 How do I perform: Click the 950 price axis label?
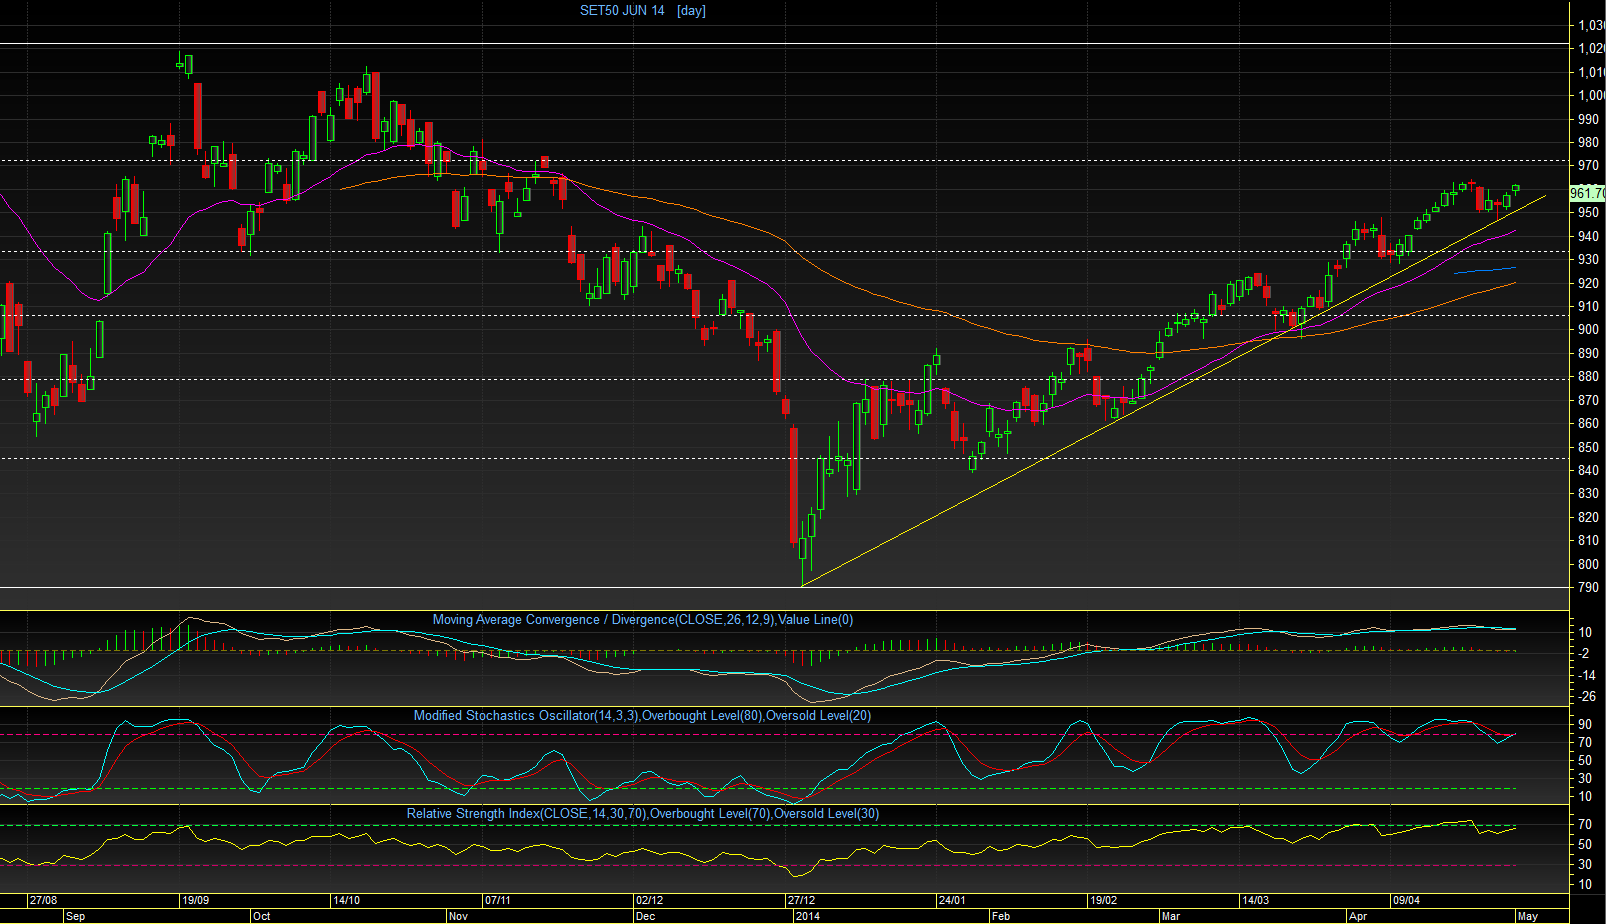click(1588, 213)
